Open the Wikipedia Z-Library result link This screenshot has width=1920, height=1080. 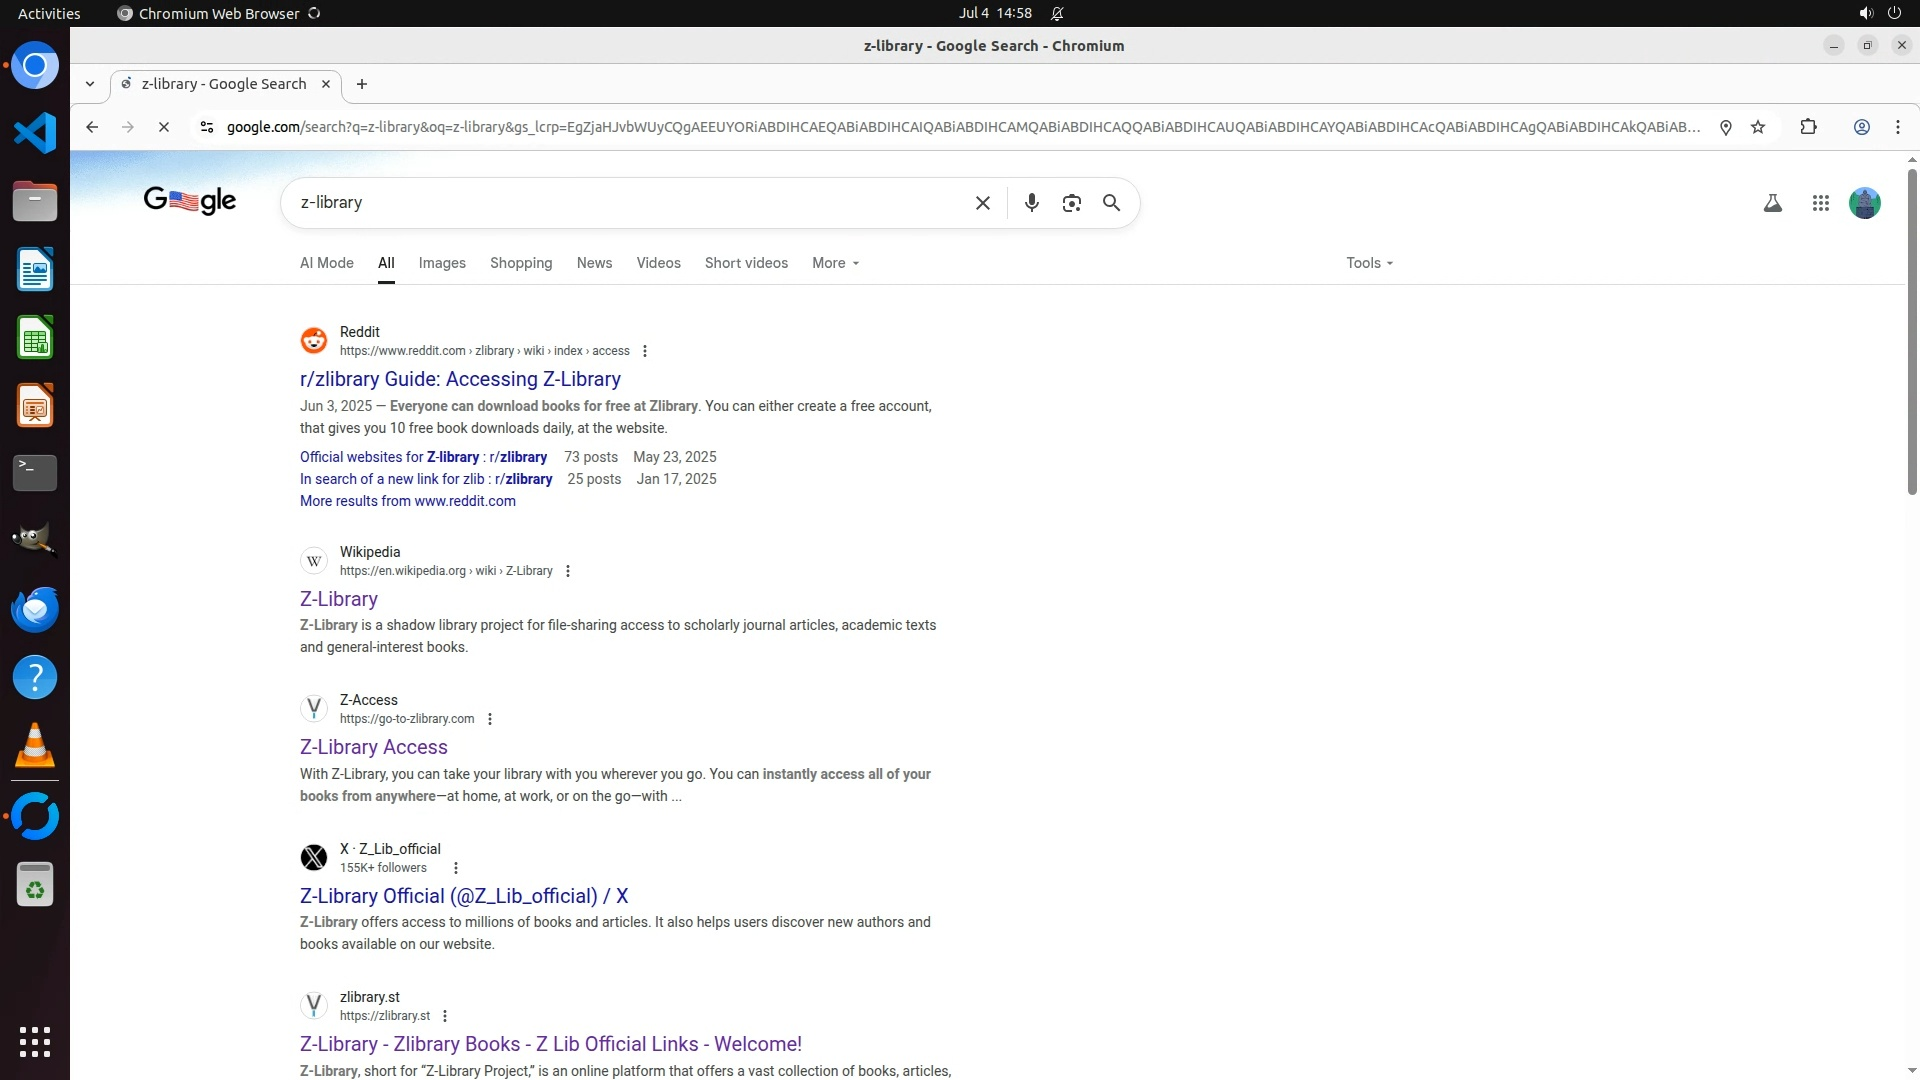pos(339,599)
